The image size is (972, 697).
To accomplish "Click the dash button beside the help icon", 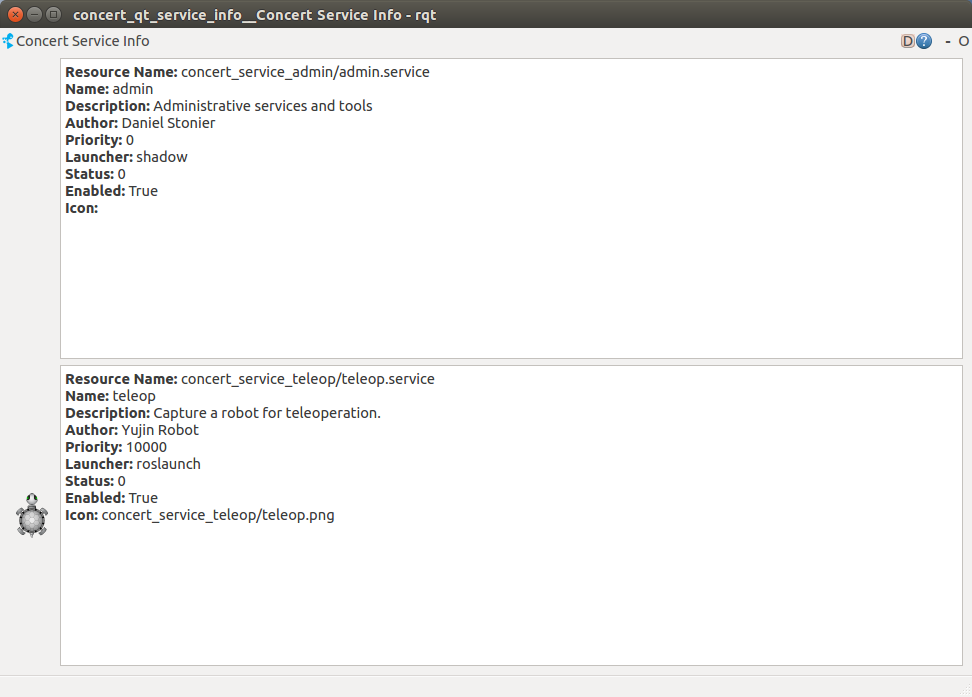I will click(x=947, y=41).
